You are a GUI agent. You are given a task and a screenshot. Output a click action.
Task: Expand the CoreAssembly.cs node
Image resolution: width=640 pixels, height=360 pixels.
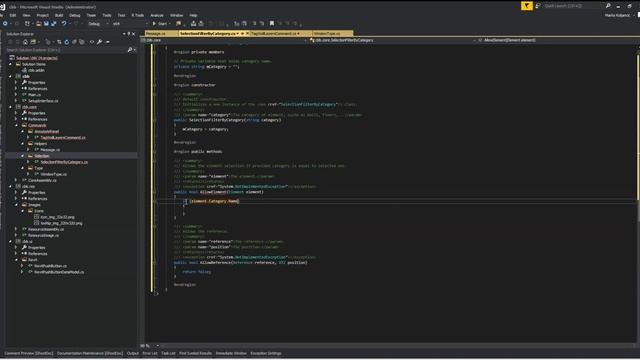[17, 180]
